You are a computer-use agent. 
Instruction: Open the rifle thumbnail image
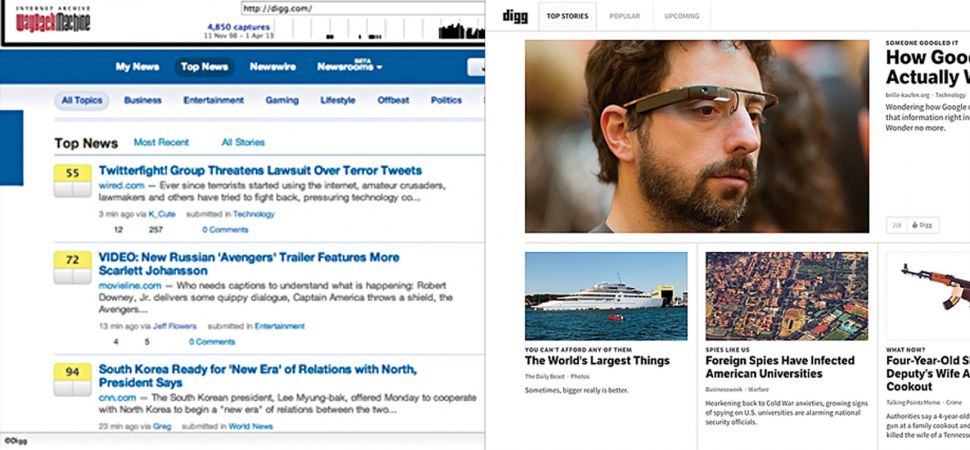tap(928, 296)
